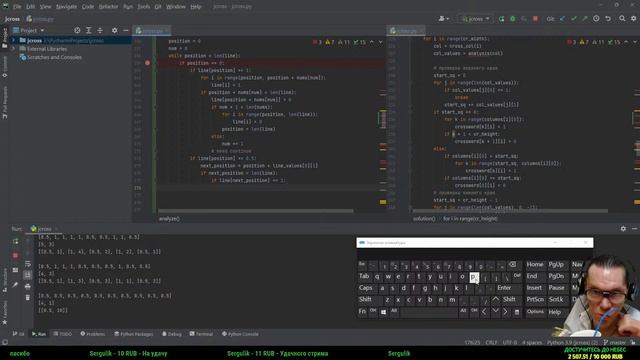Screen dimensions: 640x360
Task: Open Run panel settings gear
Action: (623, 229)
